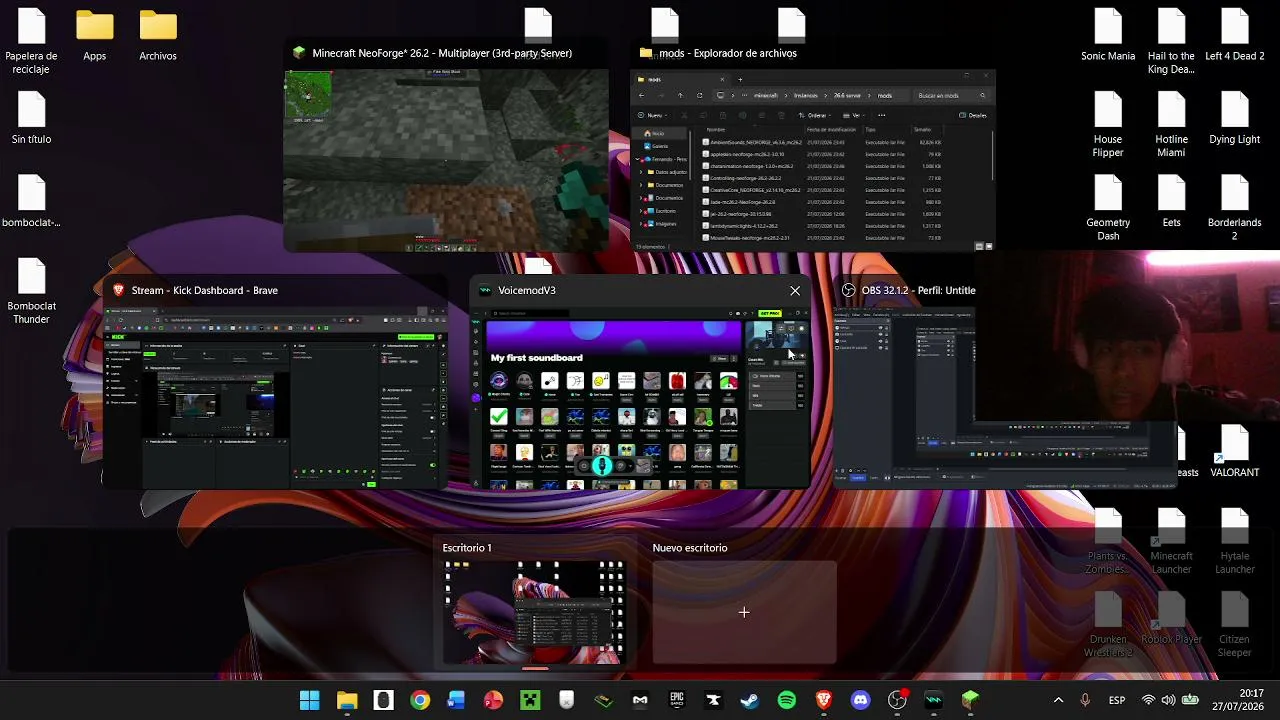Click the Brave browser taskbar icon
This screenshot has height=720, width=1280.
click(824, 700)
